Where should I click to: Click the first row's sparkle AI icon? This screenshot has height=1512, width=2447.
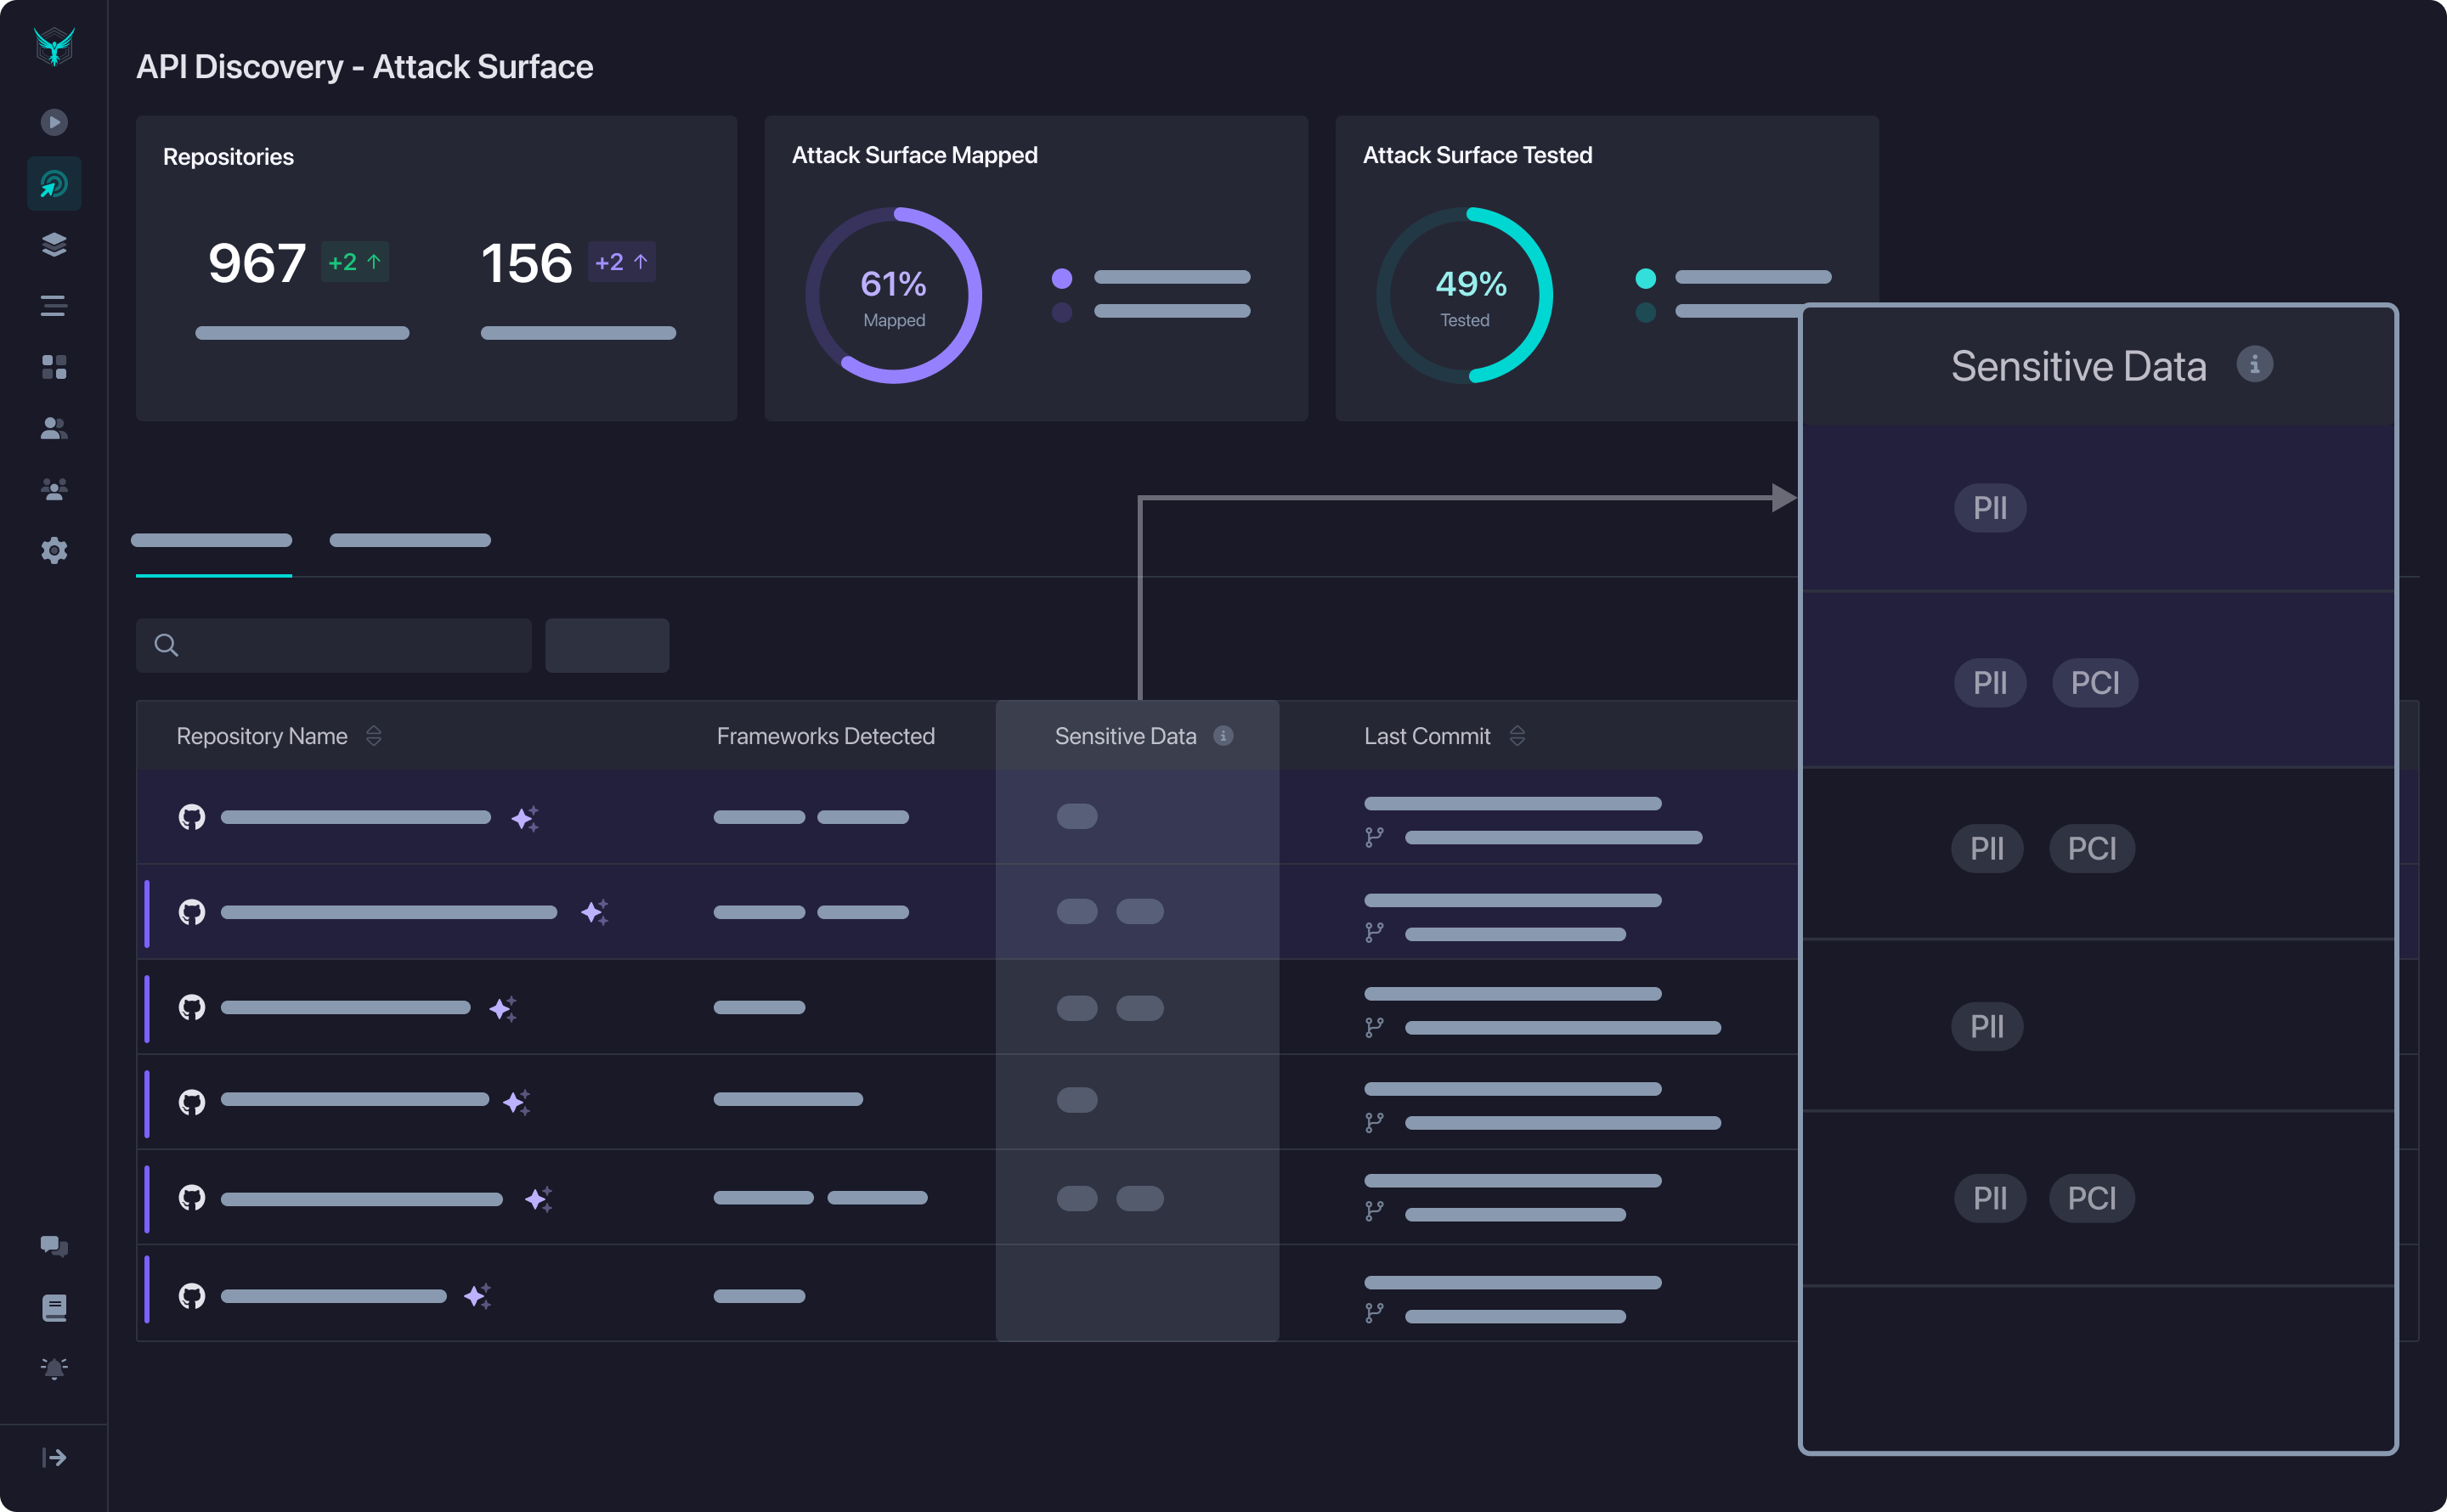[x=525, y=818]
